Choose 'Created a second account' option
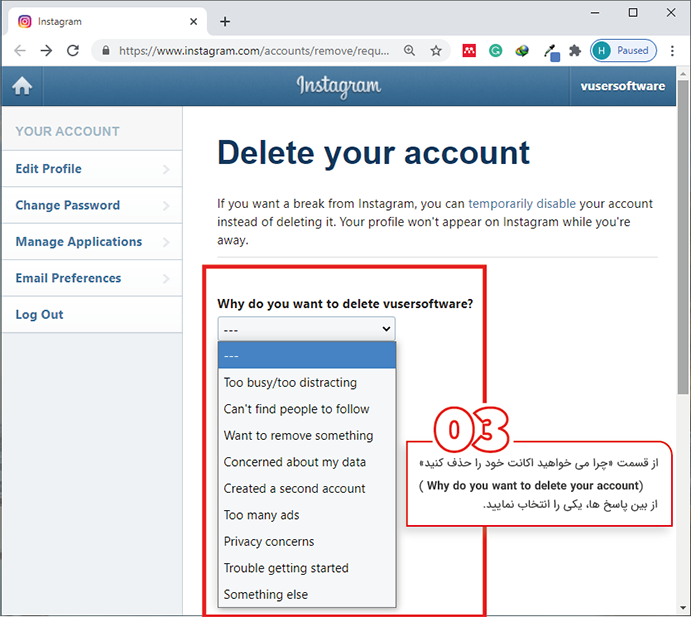Screen dimensions: 691x617 (307, 488)
